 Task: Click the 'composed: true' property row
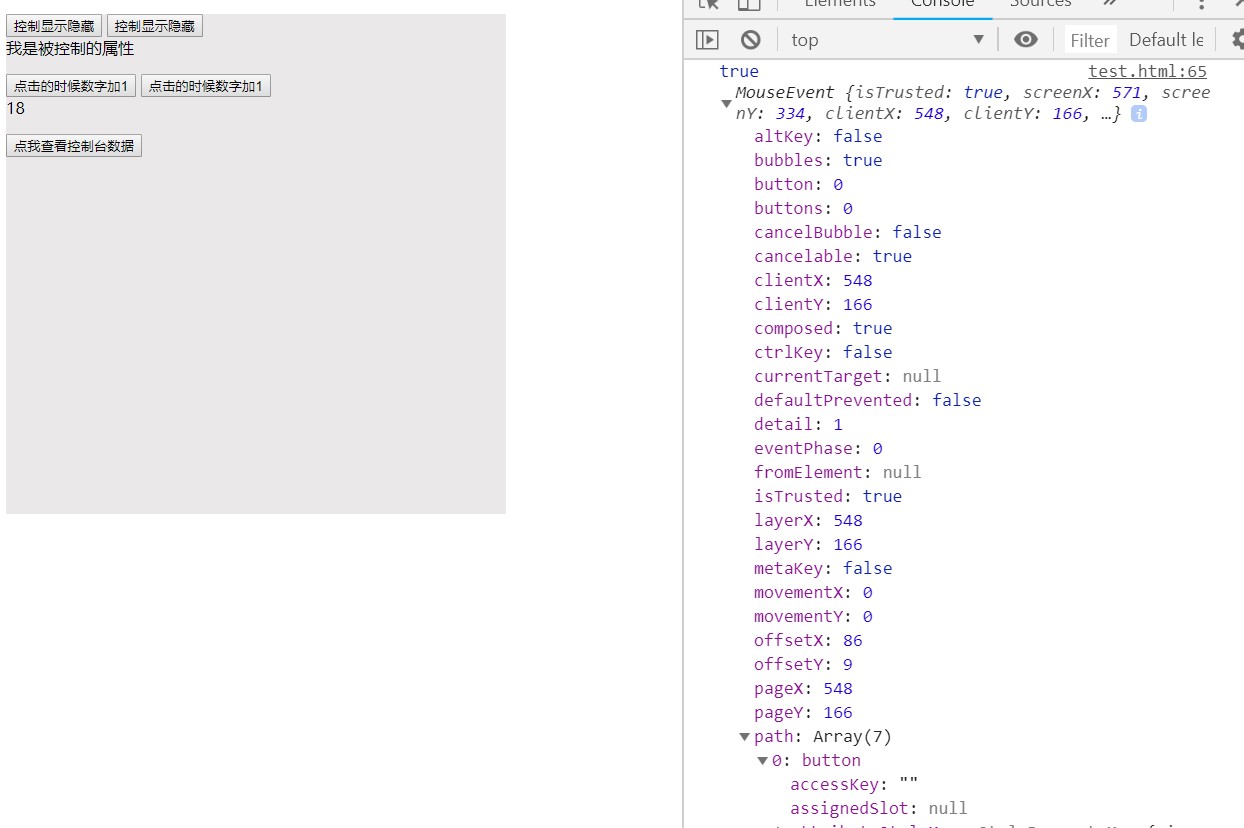tap(823, 328)
